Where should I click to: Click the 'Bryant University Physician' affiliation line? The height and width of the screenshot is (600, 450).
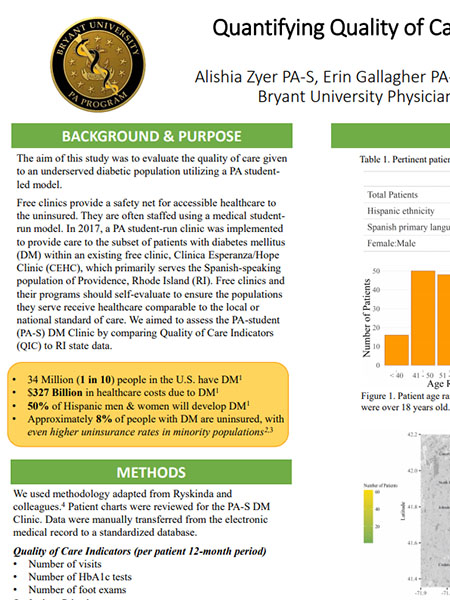354,96
